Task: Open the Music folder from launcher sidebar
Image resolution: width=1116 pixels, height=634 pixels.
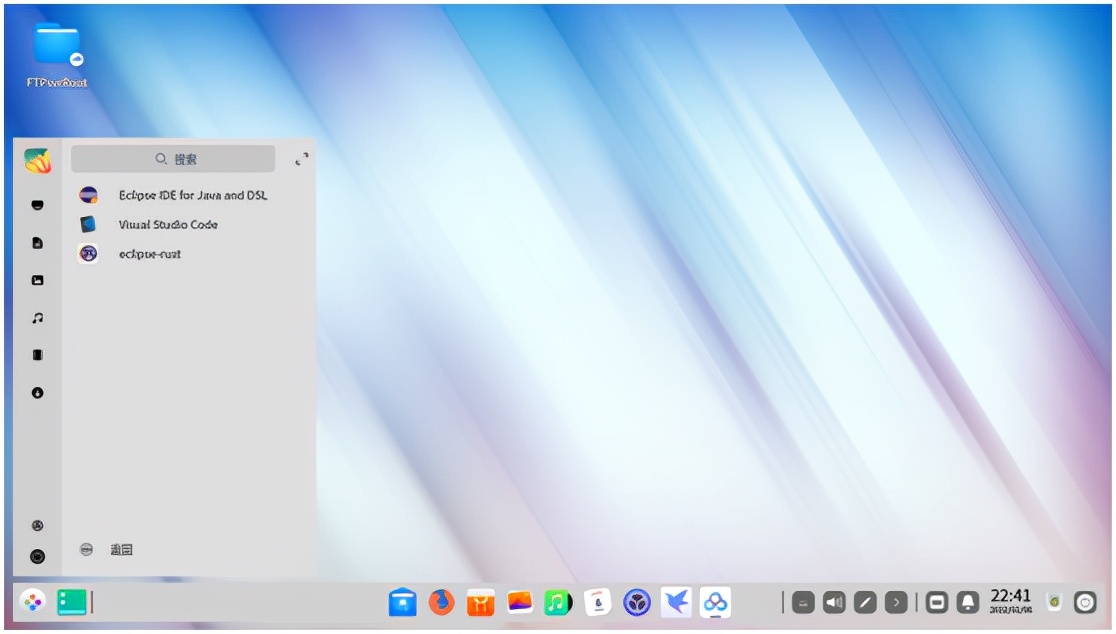Action: (x=37, y=318)
